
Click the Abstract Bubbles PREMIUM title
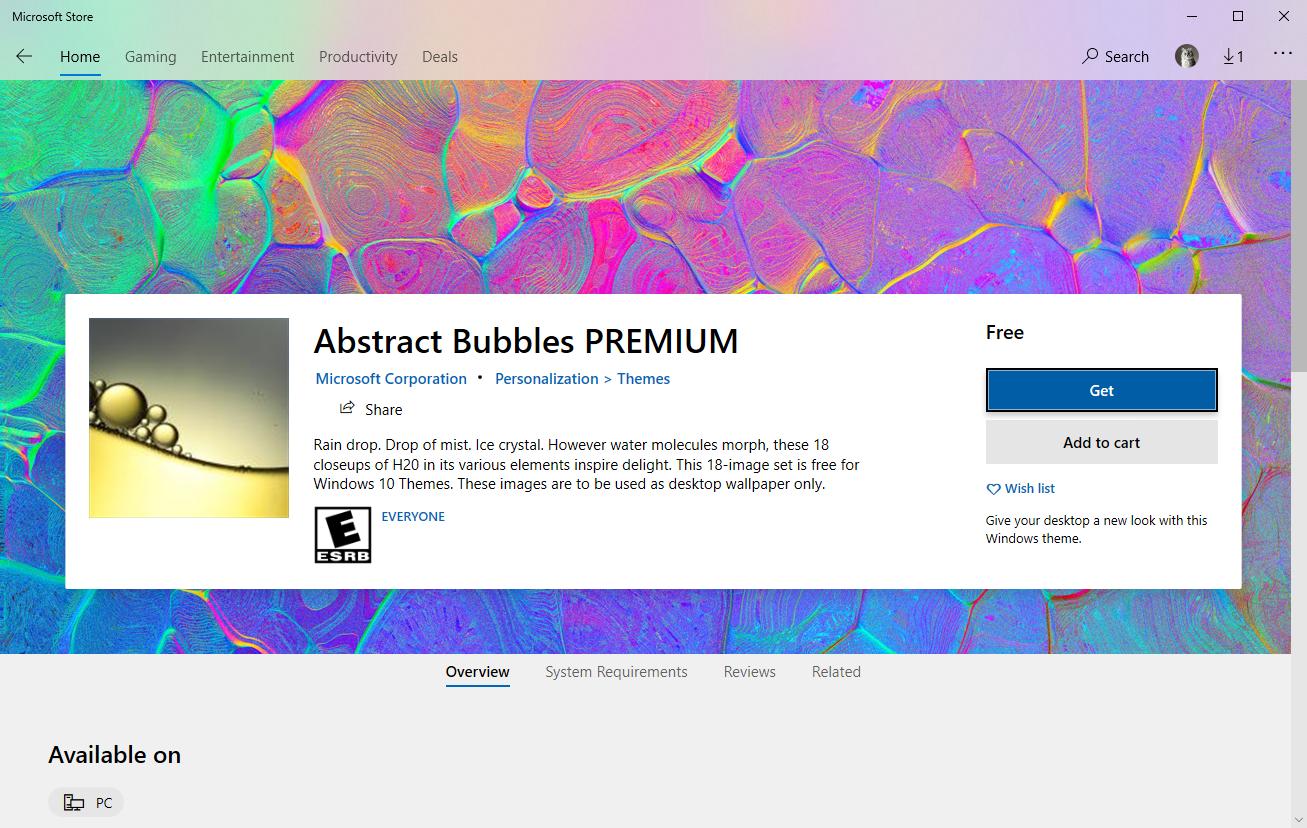pos(526,341)
